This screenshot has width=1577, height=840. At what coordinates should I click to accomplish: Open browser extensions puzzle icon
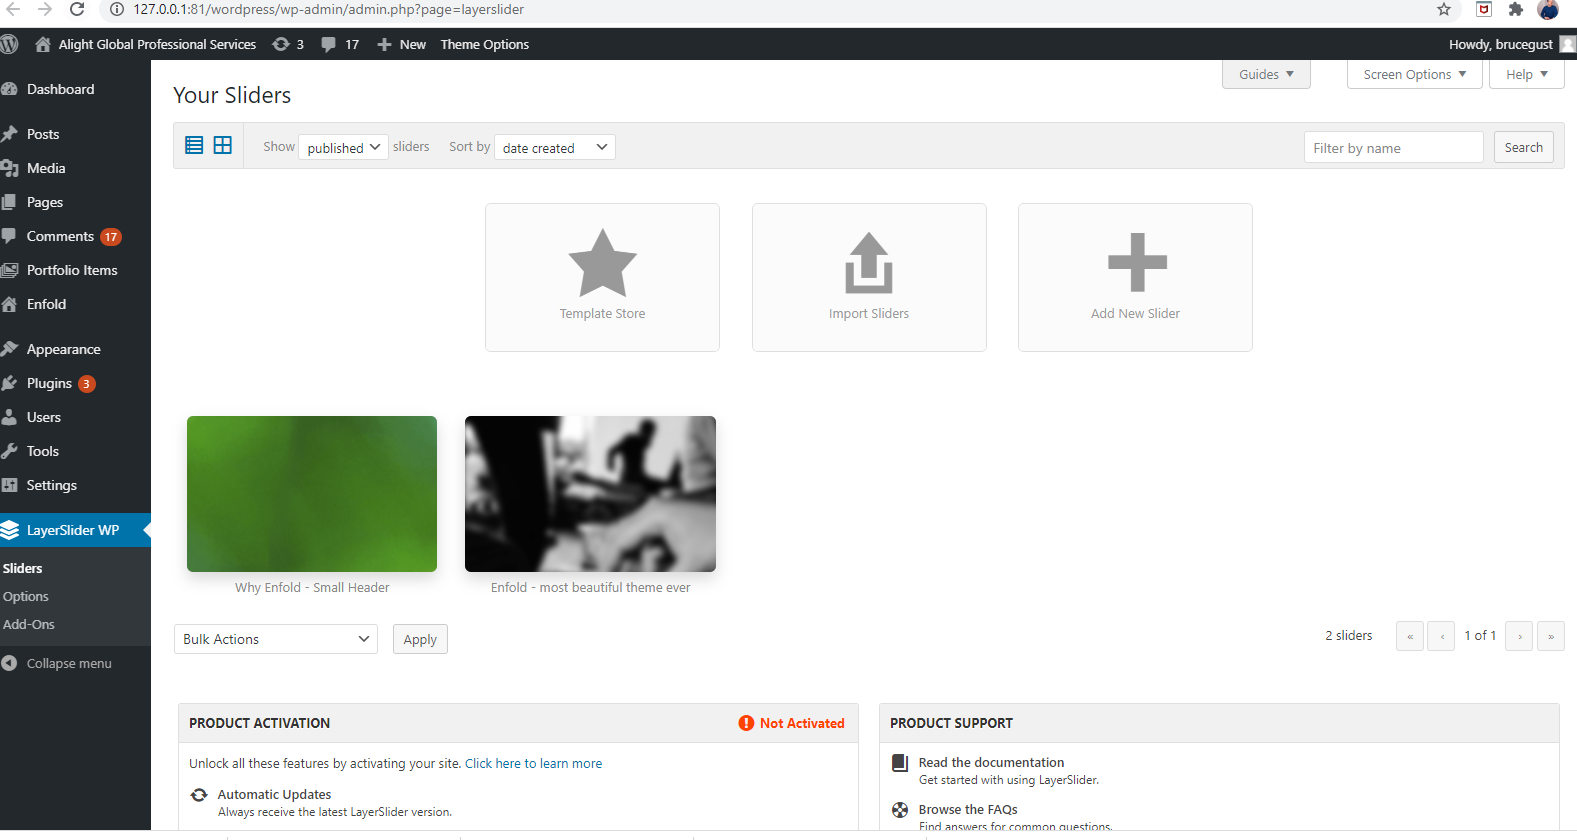click(1516, 9)
